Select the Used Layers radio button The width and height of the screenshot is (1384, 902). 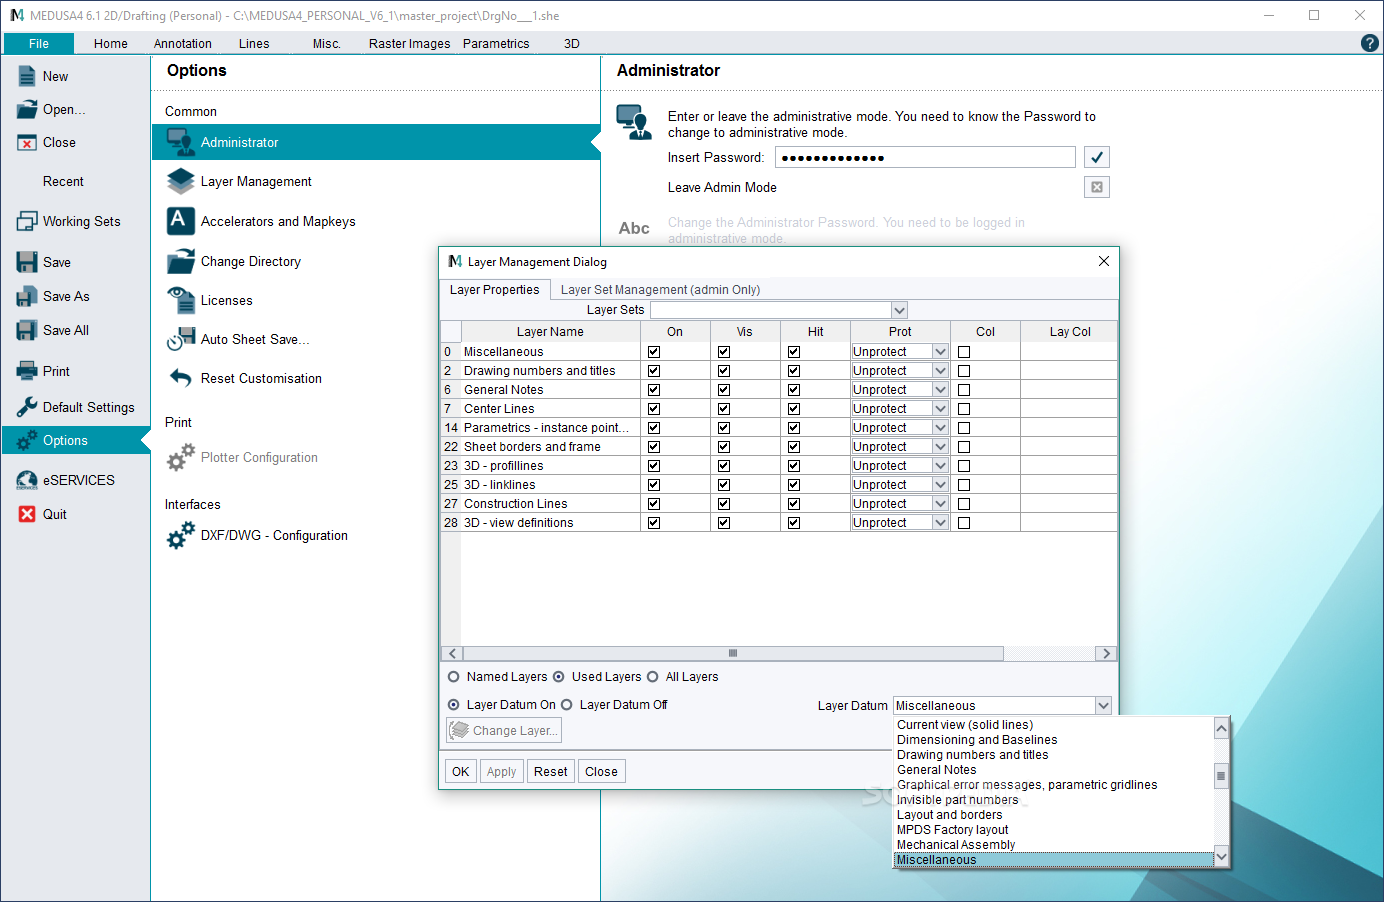(x=559, y=677)
